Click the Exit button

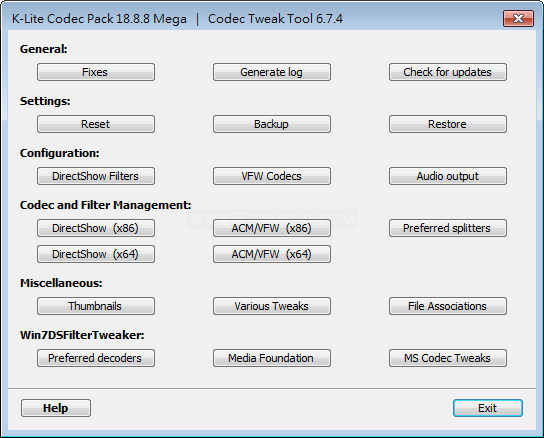[487, 408]
